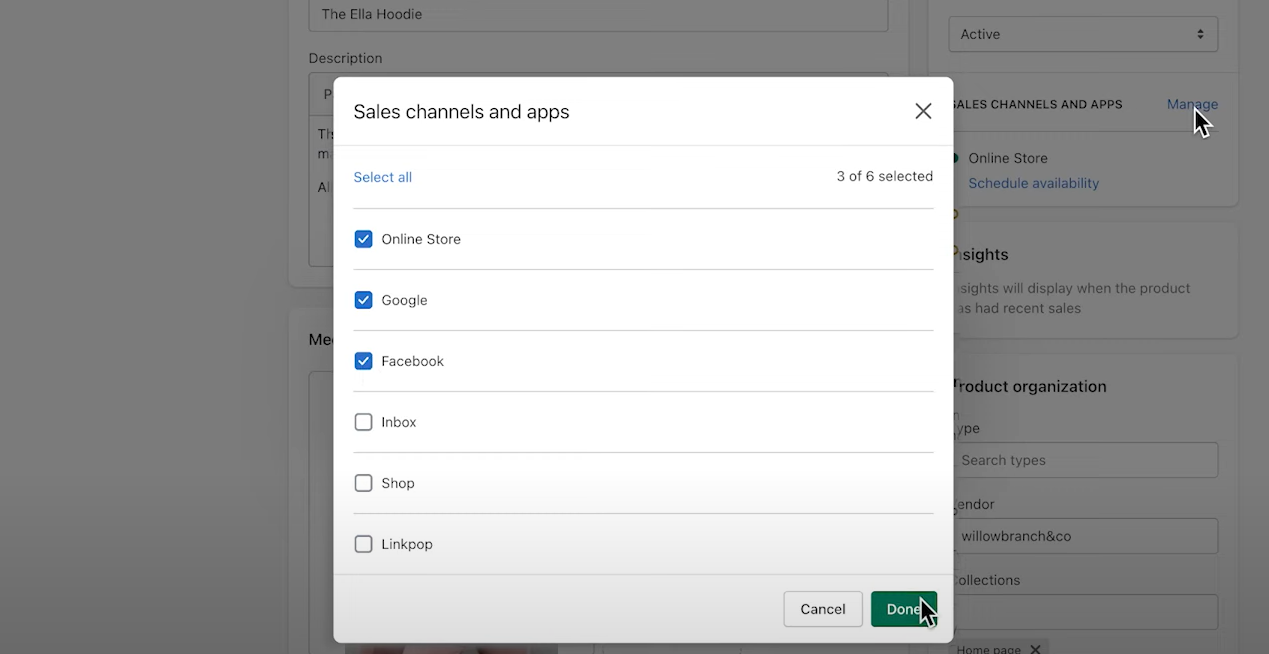Enable the Linkpop sales channel
Viewport: 1269px width, 654px height.
363,544
